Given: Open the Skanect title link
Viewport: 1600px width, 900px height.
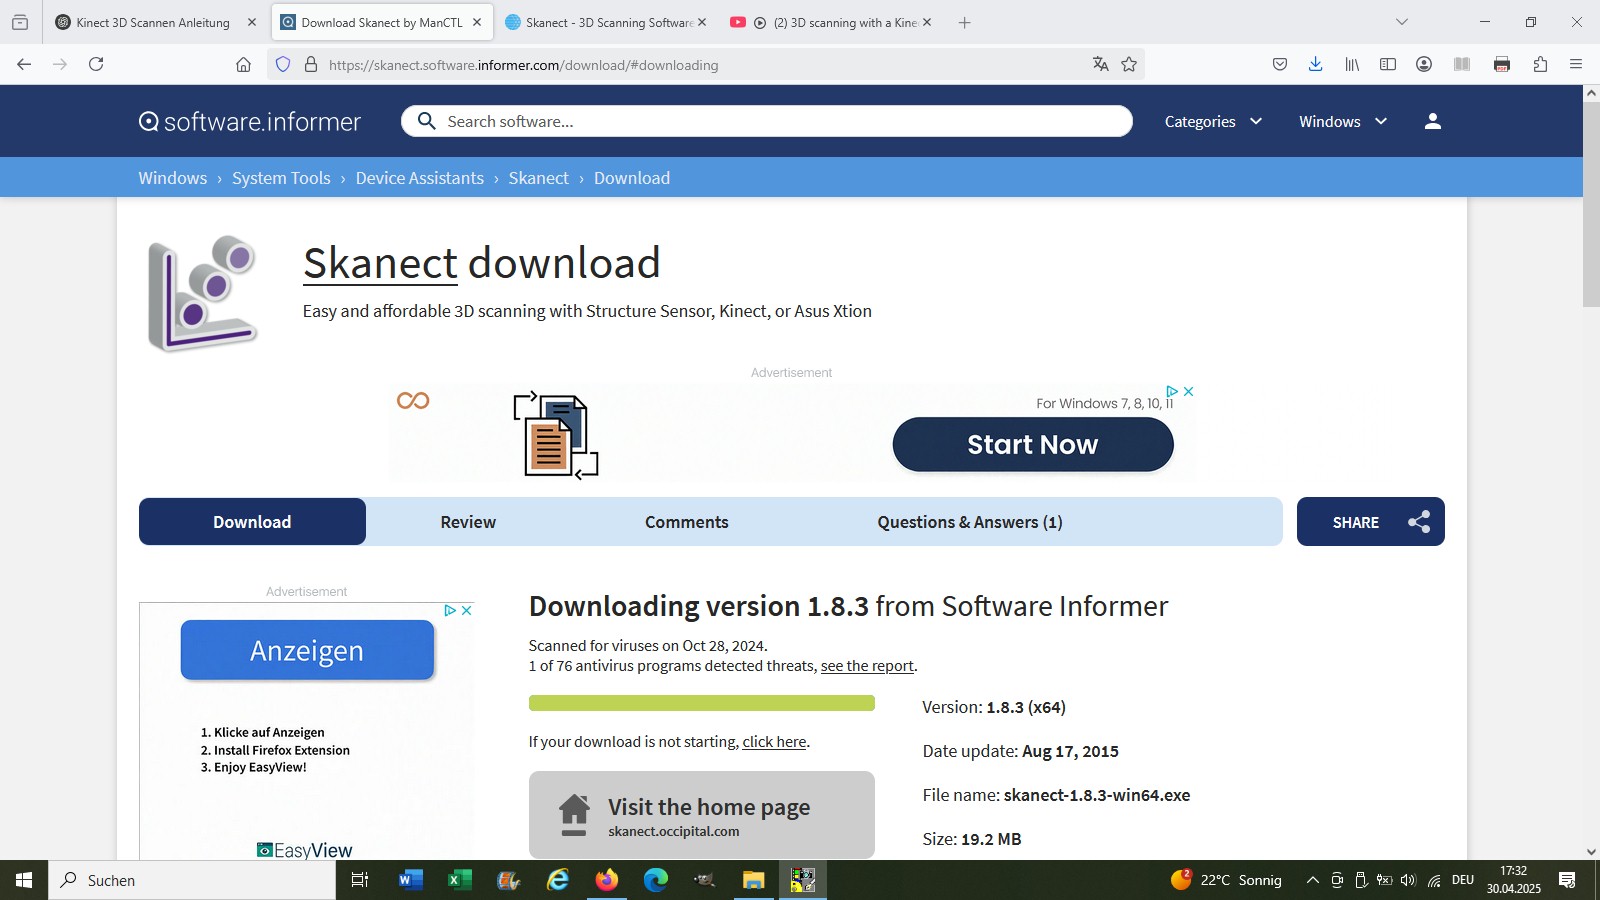Looking at the screenshot, I should tap(380, 264).
